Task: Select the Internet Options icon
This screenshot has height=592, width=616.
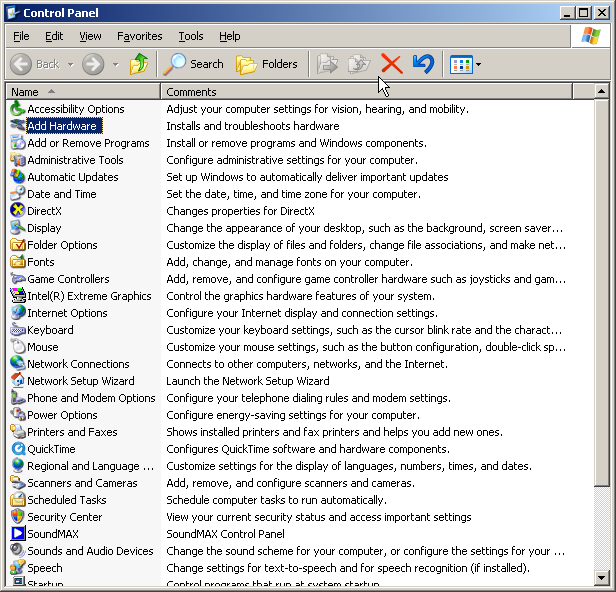Action: tap(17, 313)
